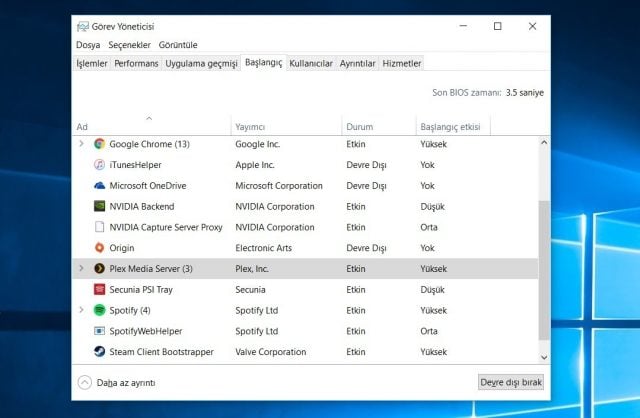Sort by the Durum column header
Screen dimensions: 640x418
click(x=379, y=125)
